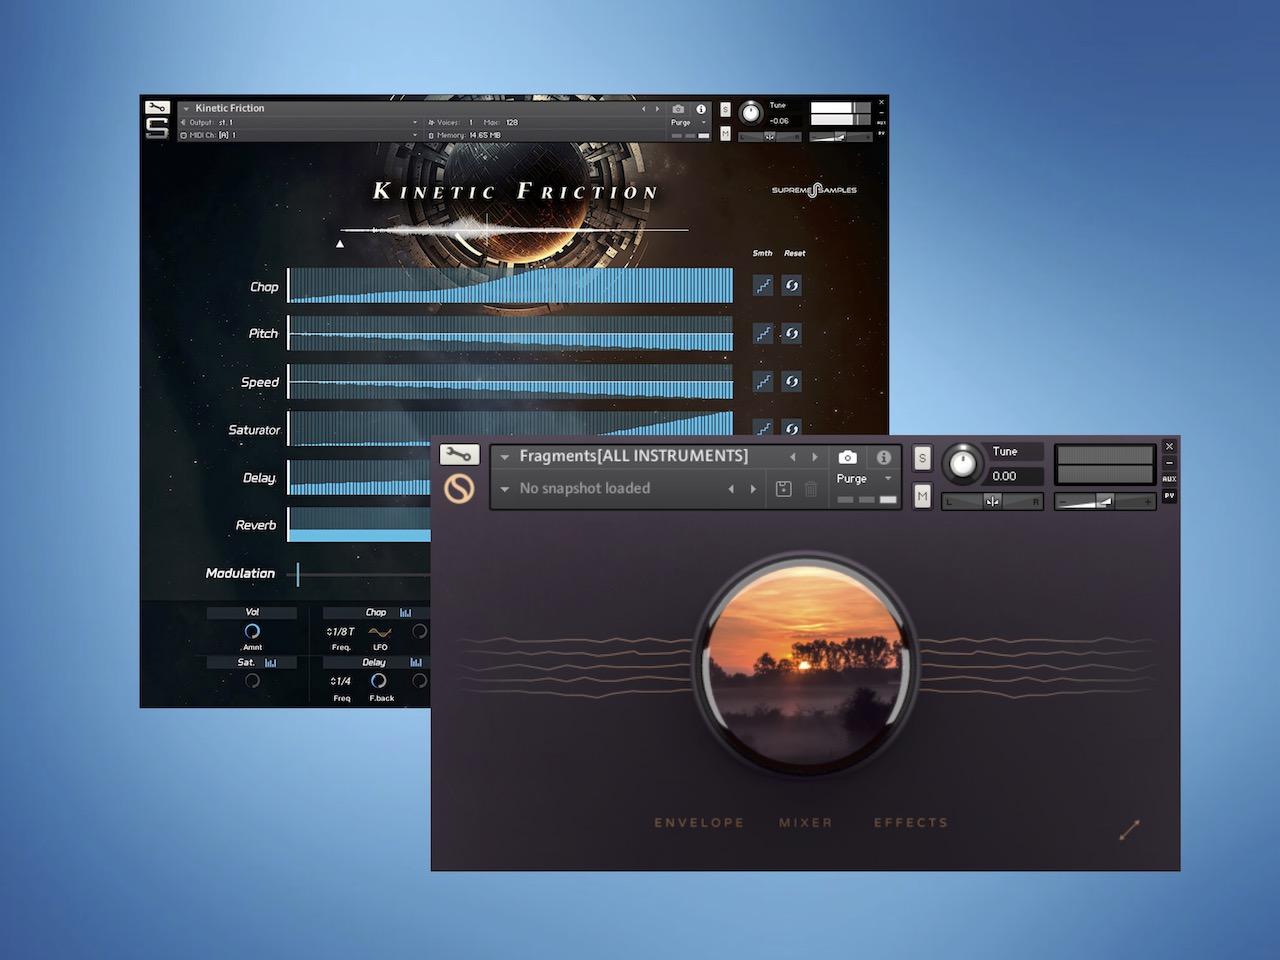1280x960 pixels.
Task: Expand the Fragments instrument name dropdown
Action: pos(505,457)
